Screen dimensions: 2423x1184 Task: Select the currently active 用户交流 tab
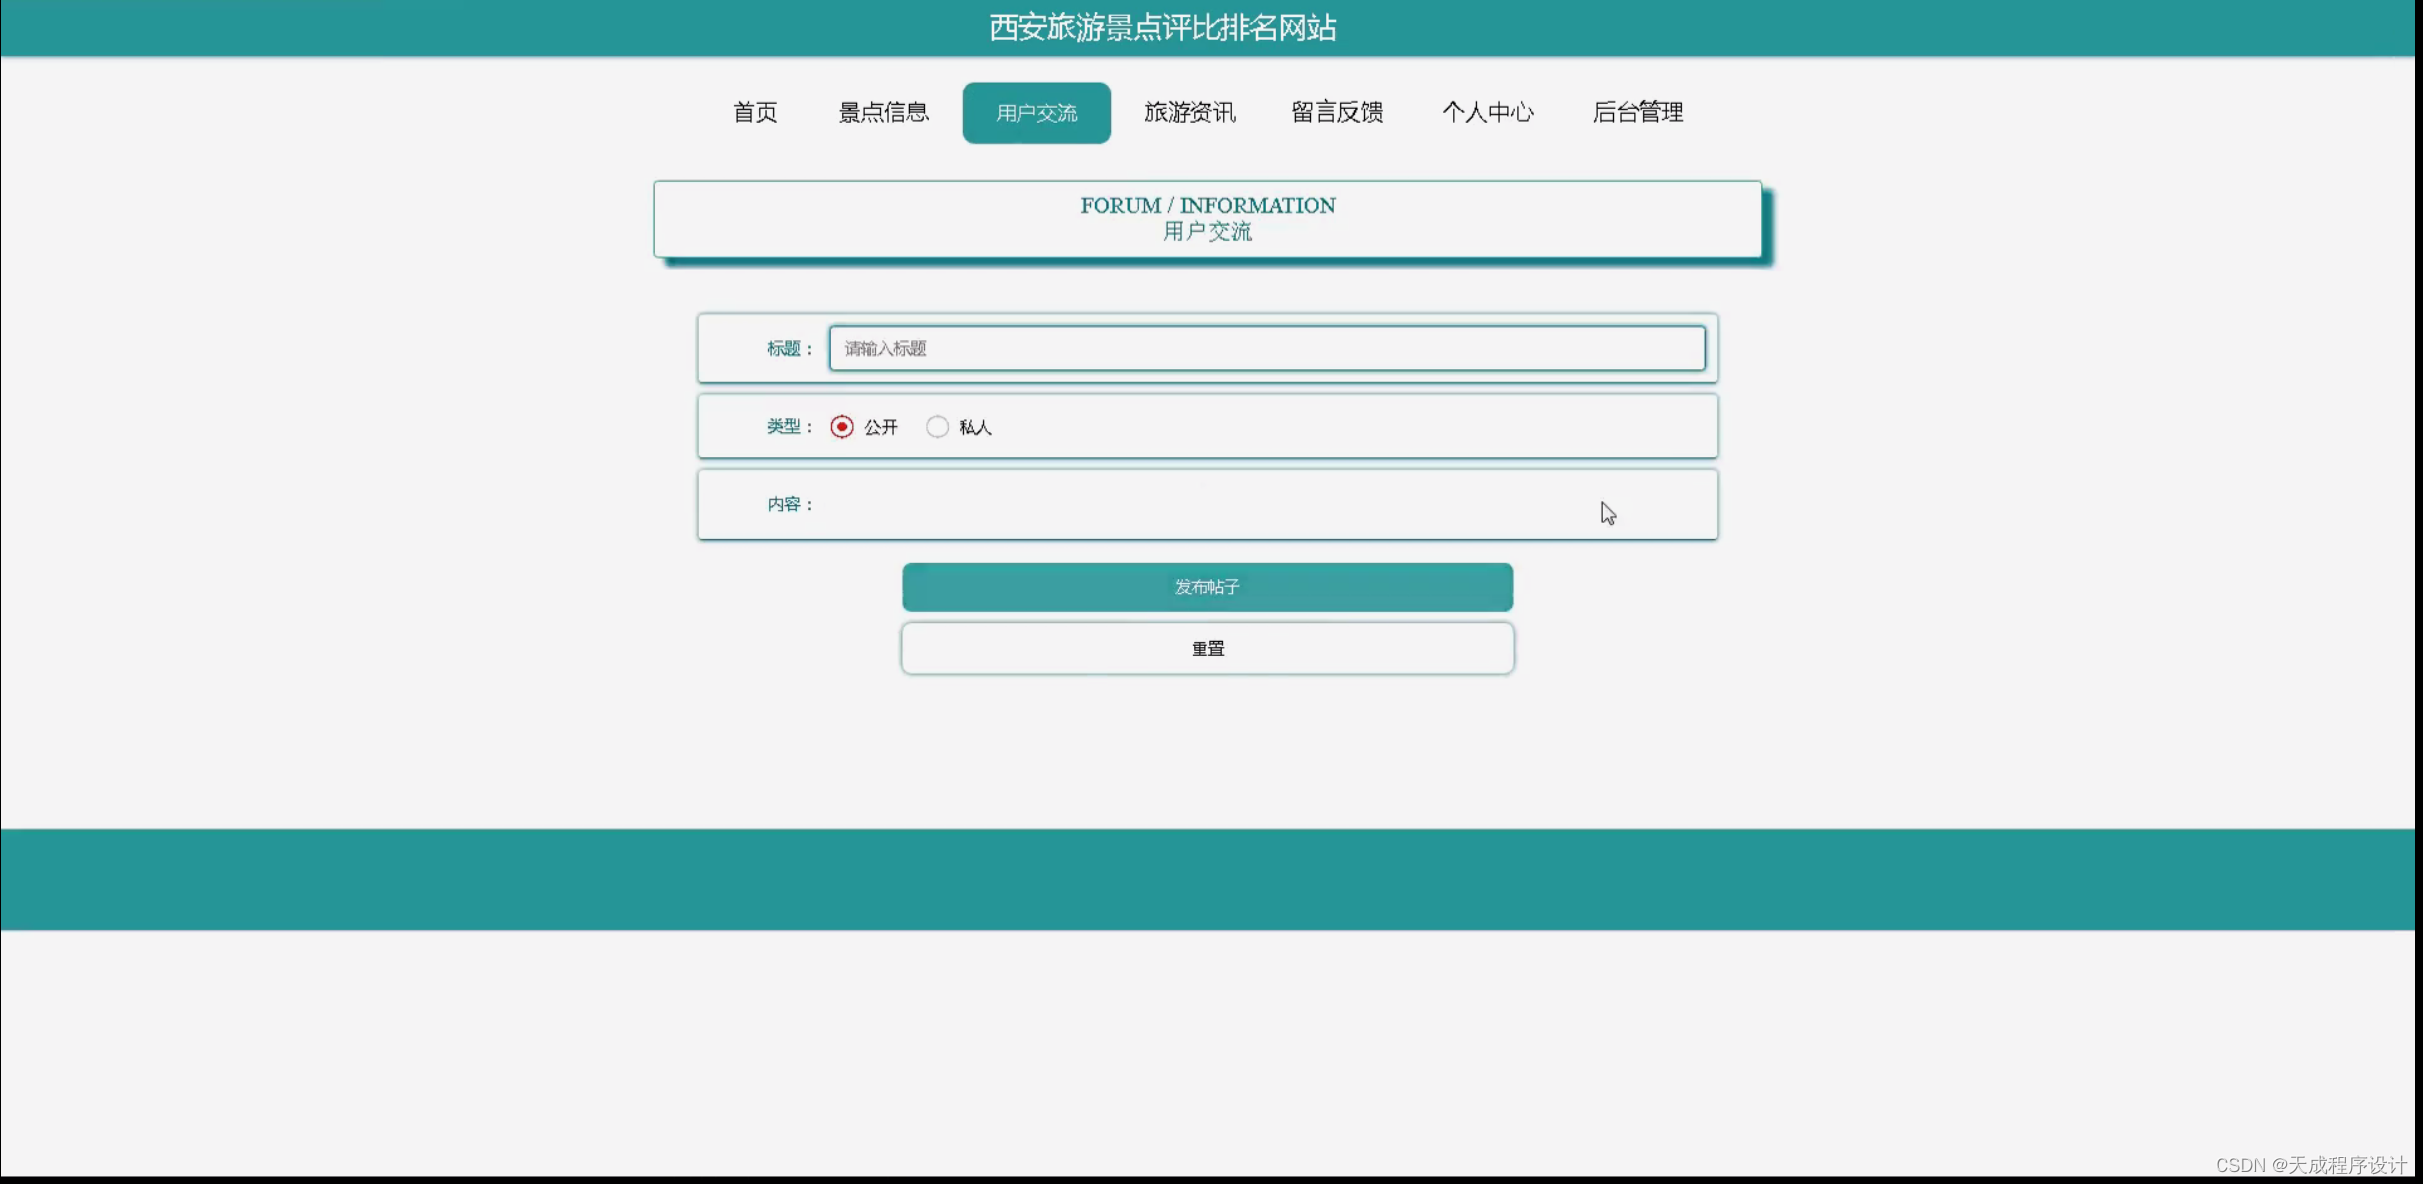1035,112
